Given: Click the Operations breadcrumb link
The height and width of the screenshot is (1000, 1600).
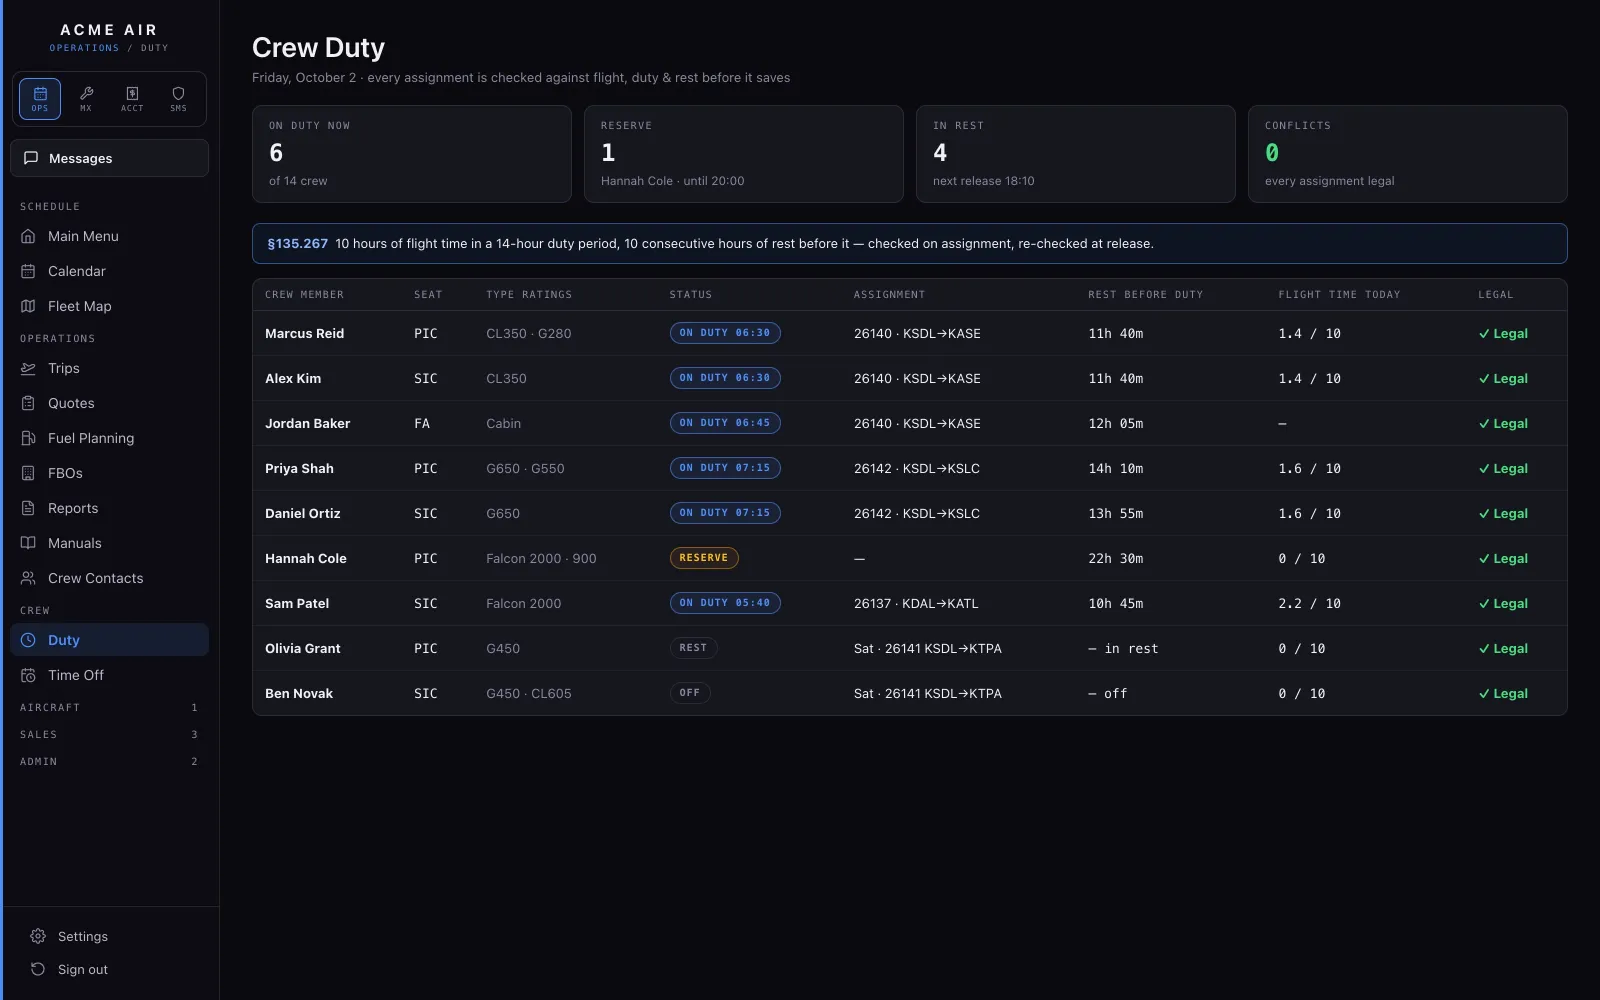Looking at the screenshot, I should [84, 48].
